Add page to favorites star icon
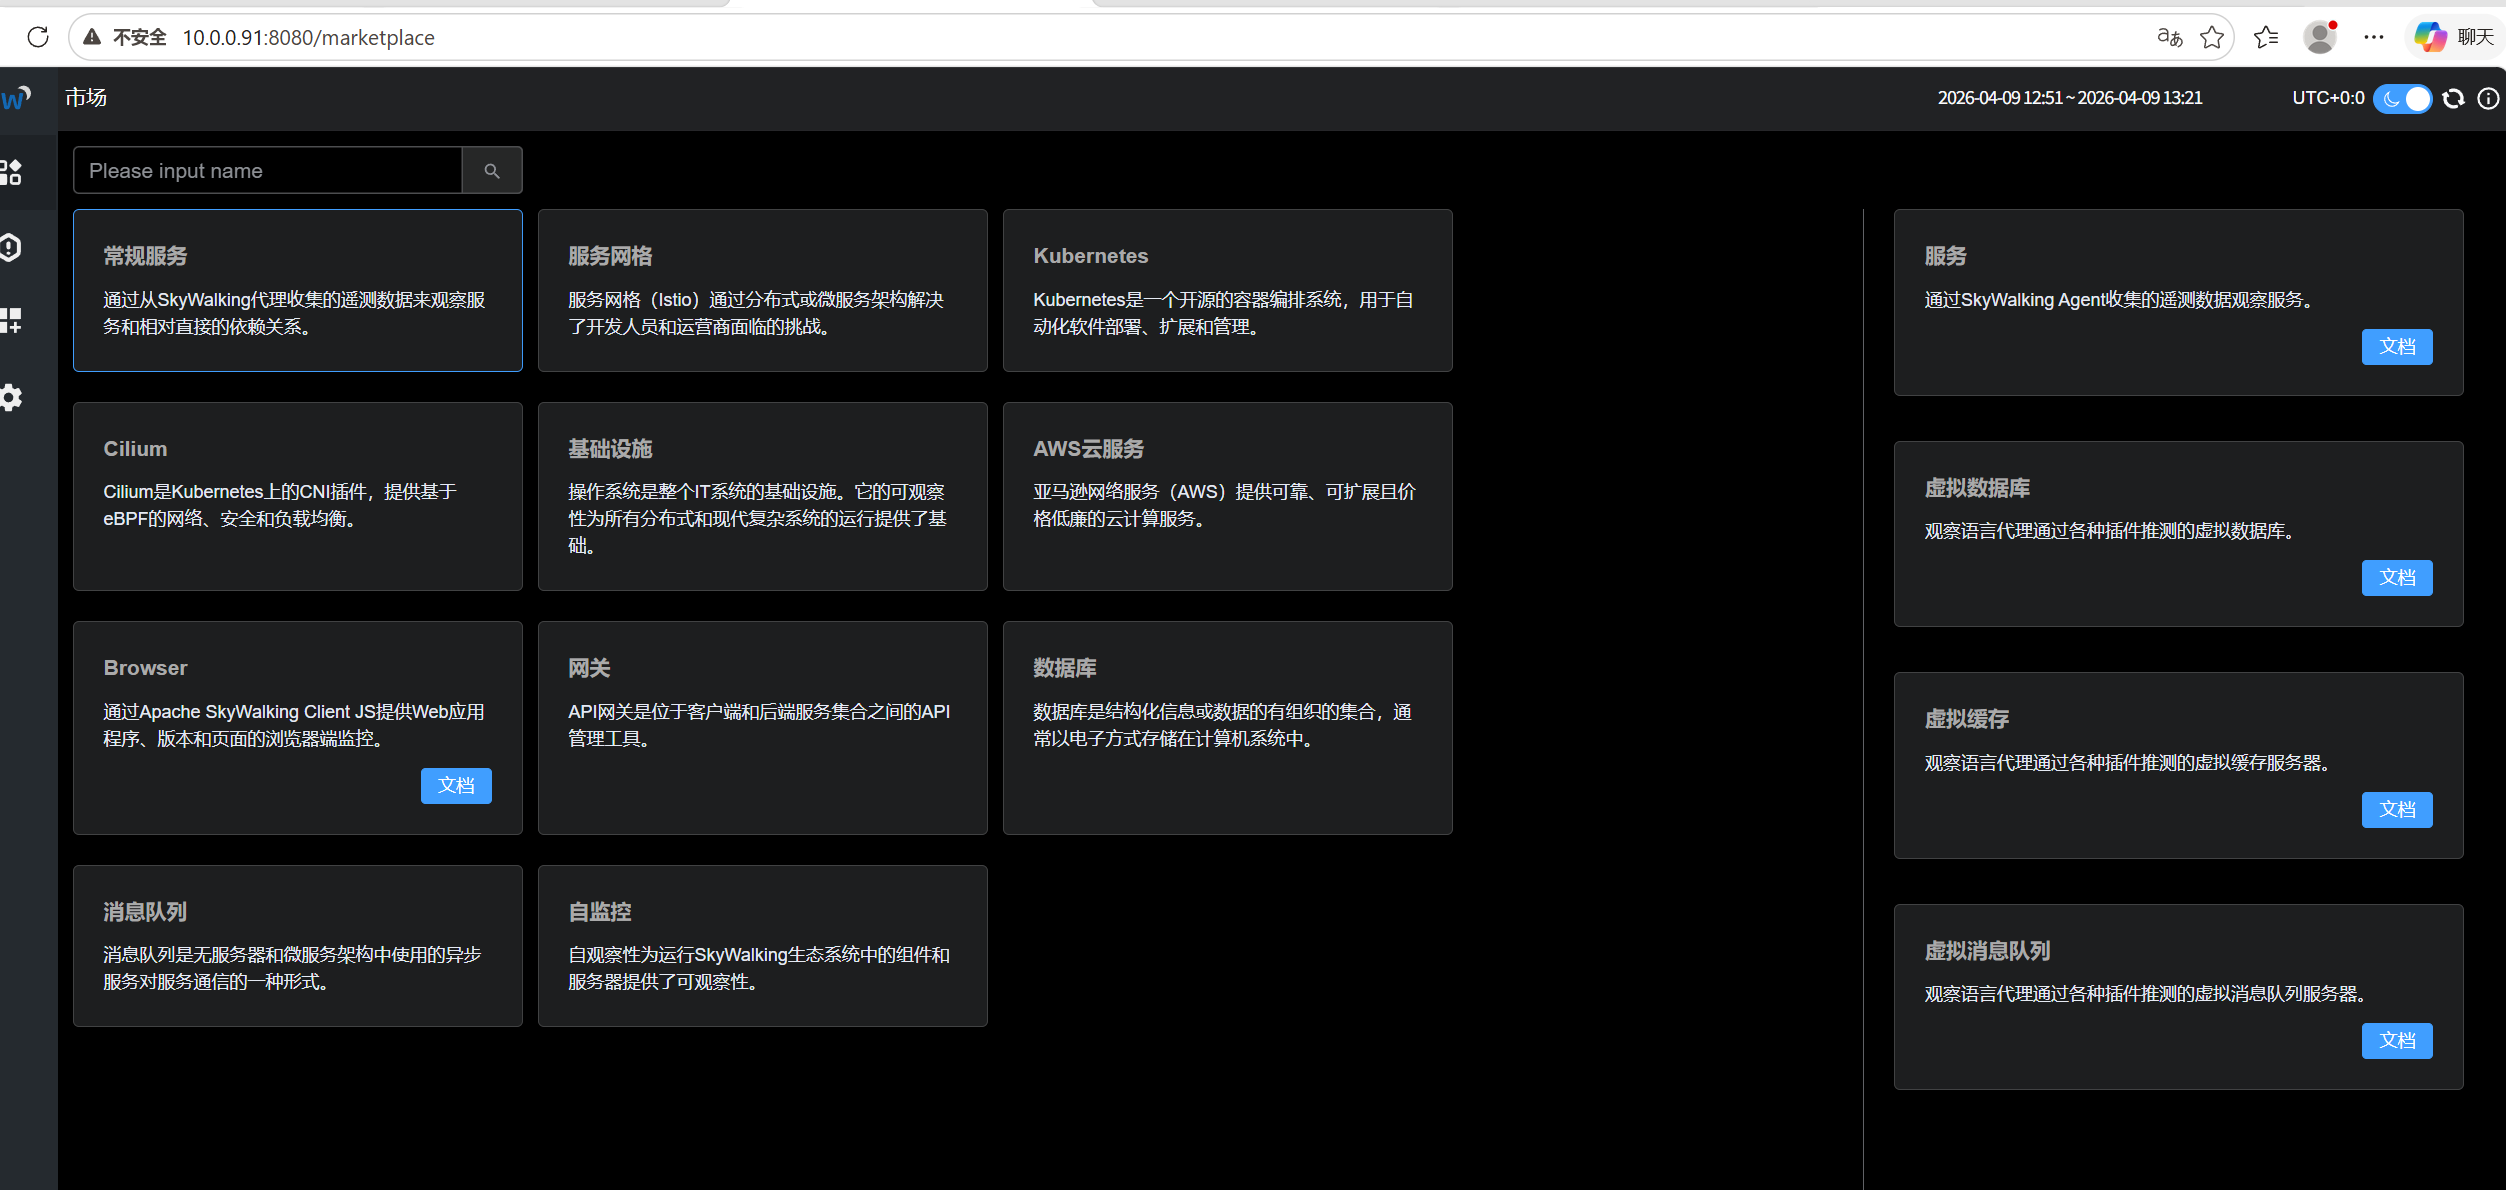Viewport: 2506px width, 1190px height. (x=2212, y=37)
